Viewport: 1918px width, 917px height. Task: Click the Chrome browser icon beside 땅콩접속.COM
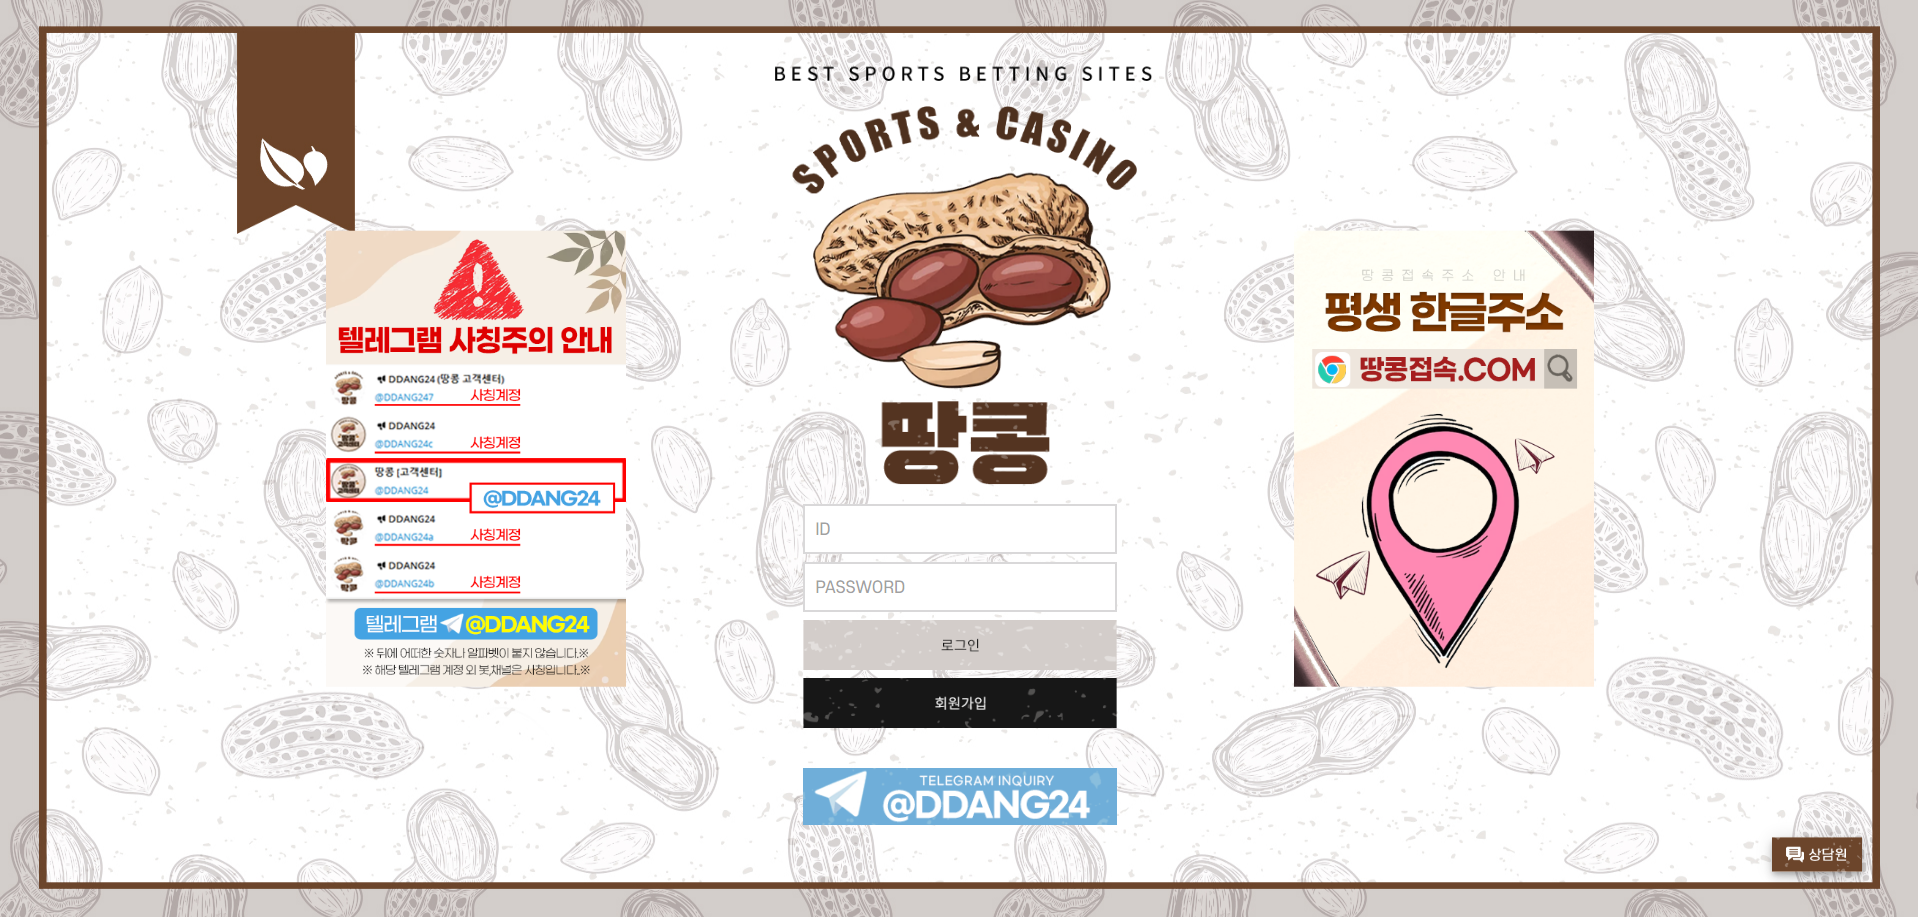pyautogui.click(x=1331, y=370)
